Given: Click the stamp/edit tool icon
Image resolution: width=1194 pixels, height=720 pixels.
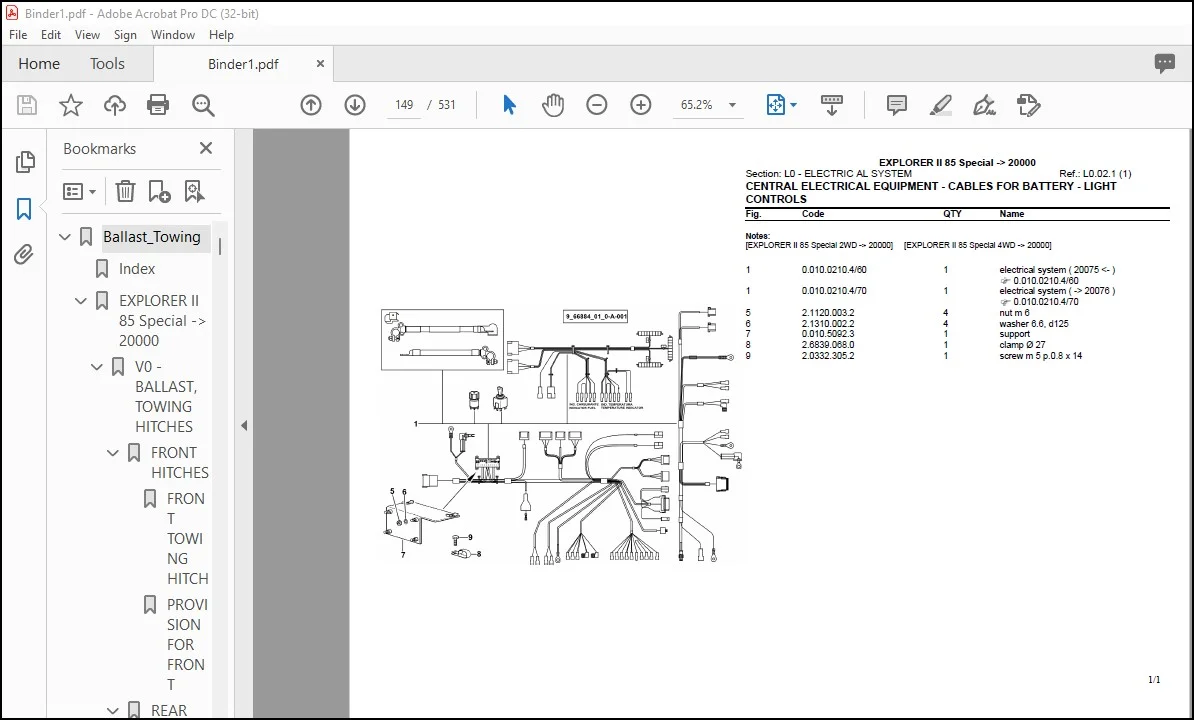Looking at the screenshot, I should [1028, 105].
